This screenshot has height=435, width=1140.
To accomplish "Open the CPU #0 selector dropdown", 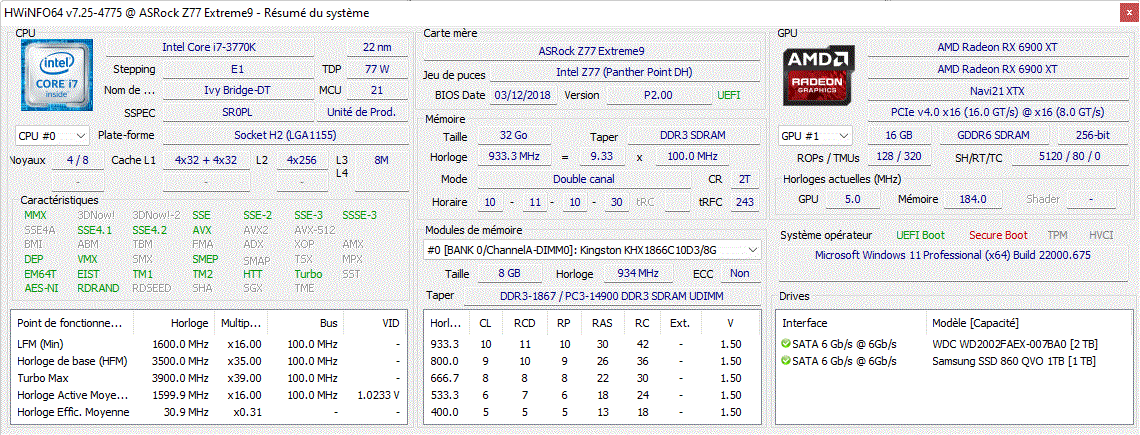I will [x=52, y=136].
